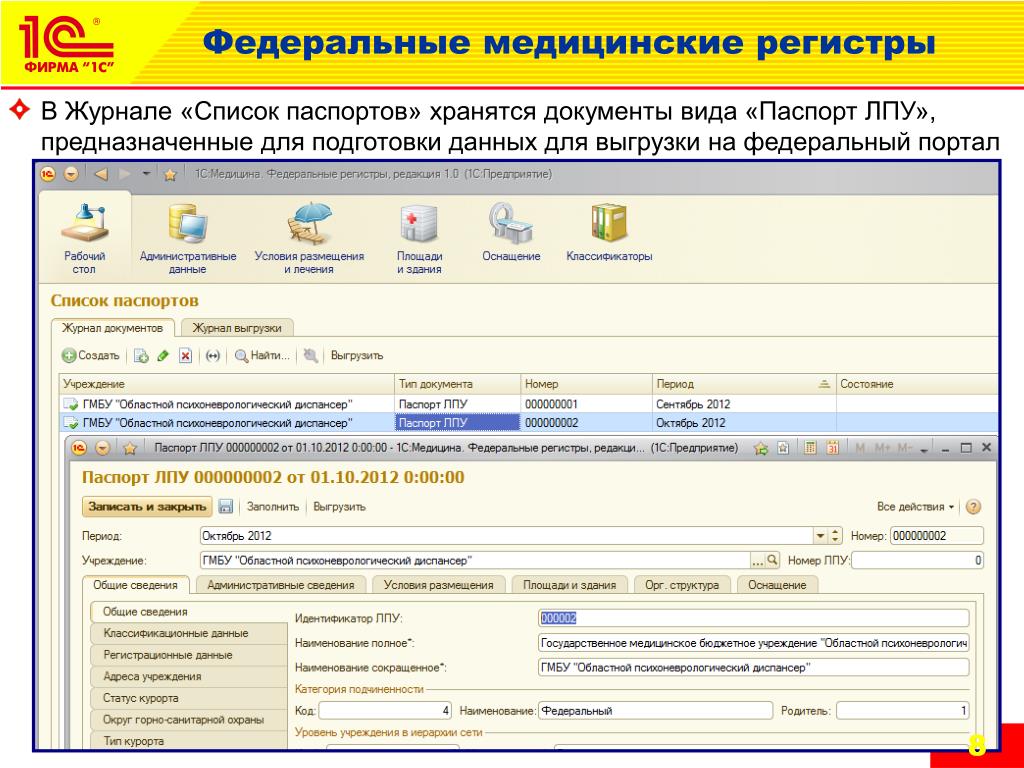Select Округ горно-санитарной охраны side item
This screenshot has width=1024, height=768.
tap(189, 720)
